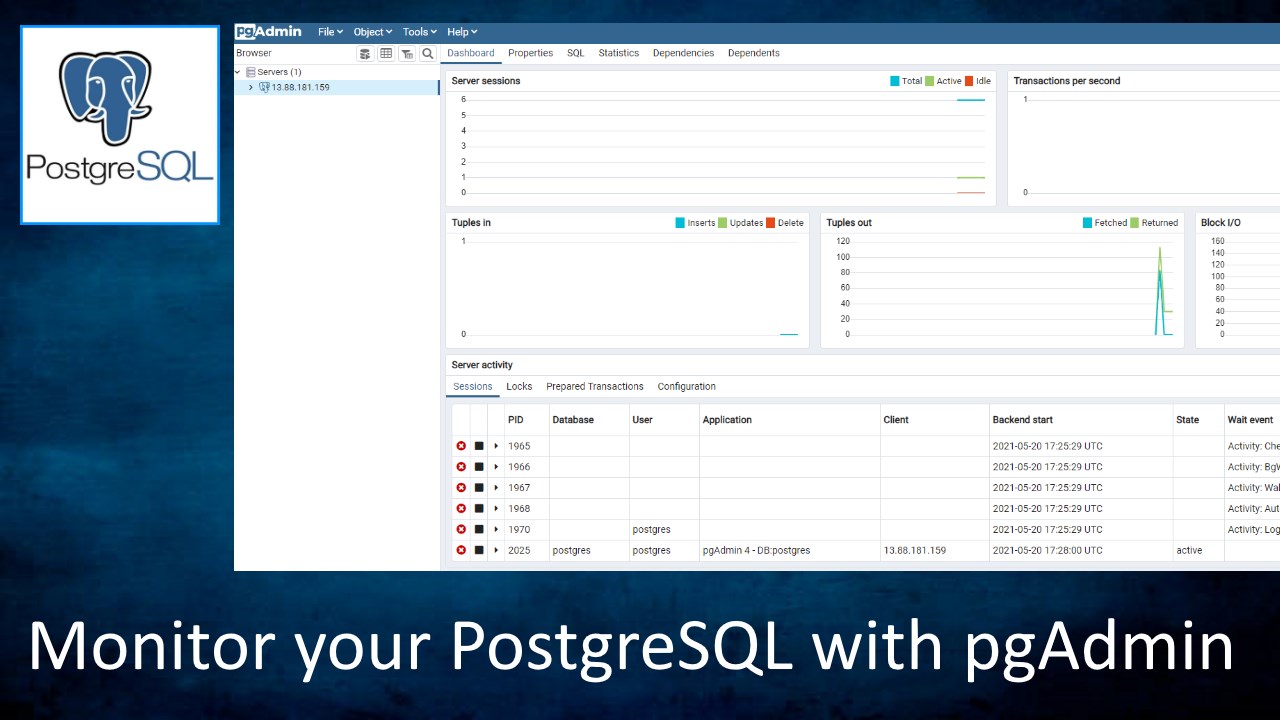
Task: Open the Dependencies tab
Action: click(683, 53)
